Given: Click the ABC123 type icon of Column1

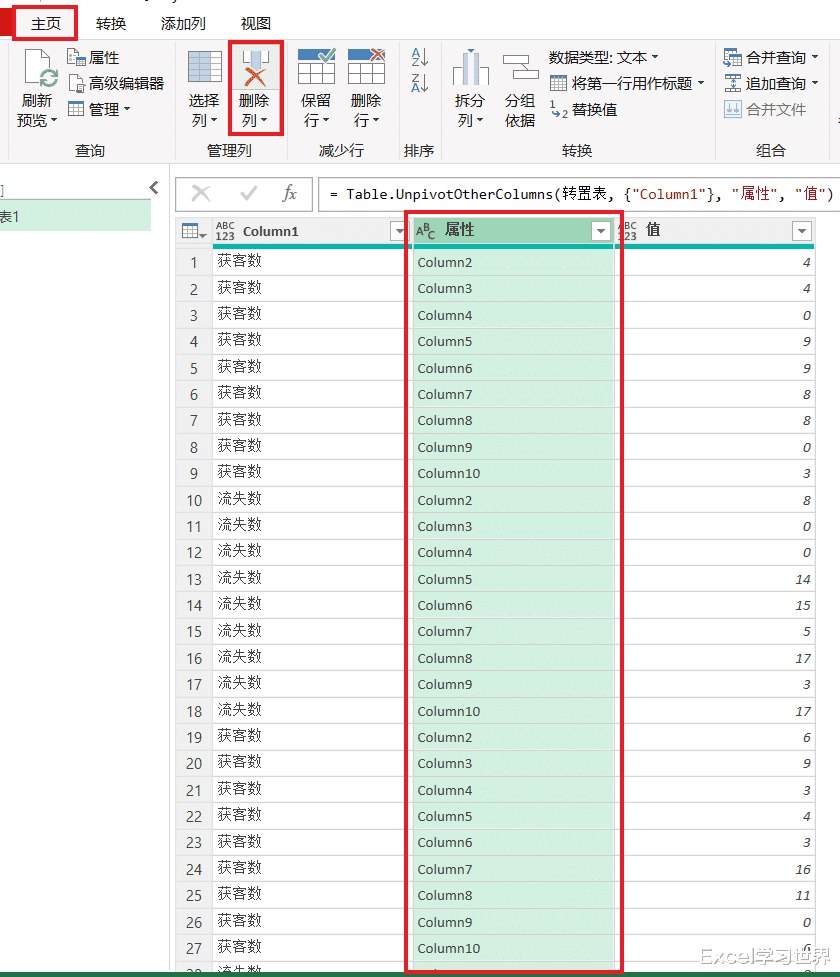Looking at the screenshot, I should (x=225, y=231).
